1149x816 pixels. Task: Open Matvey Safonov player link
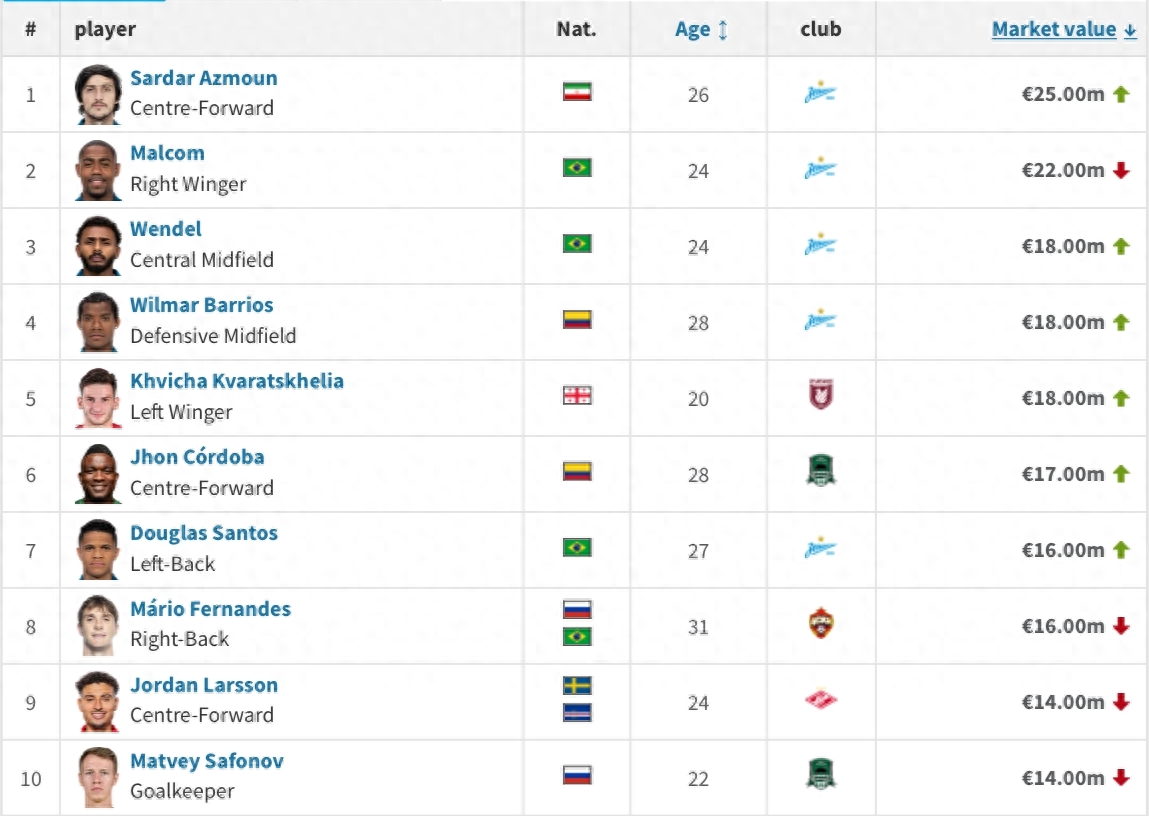(x=207, y=761)
